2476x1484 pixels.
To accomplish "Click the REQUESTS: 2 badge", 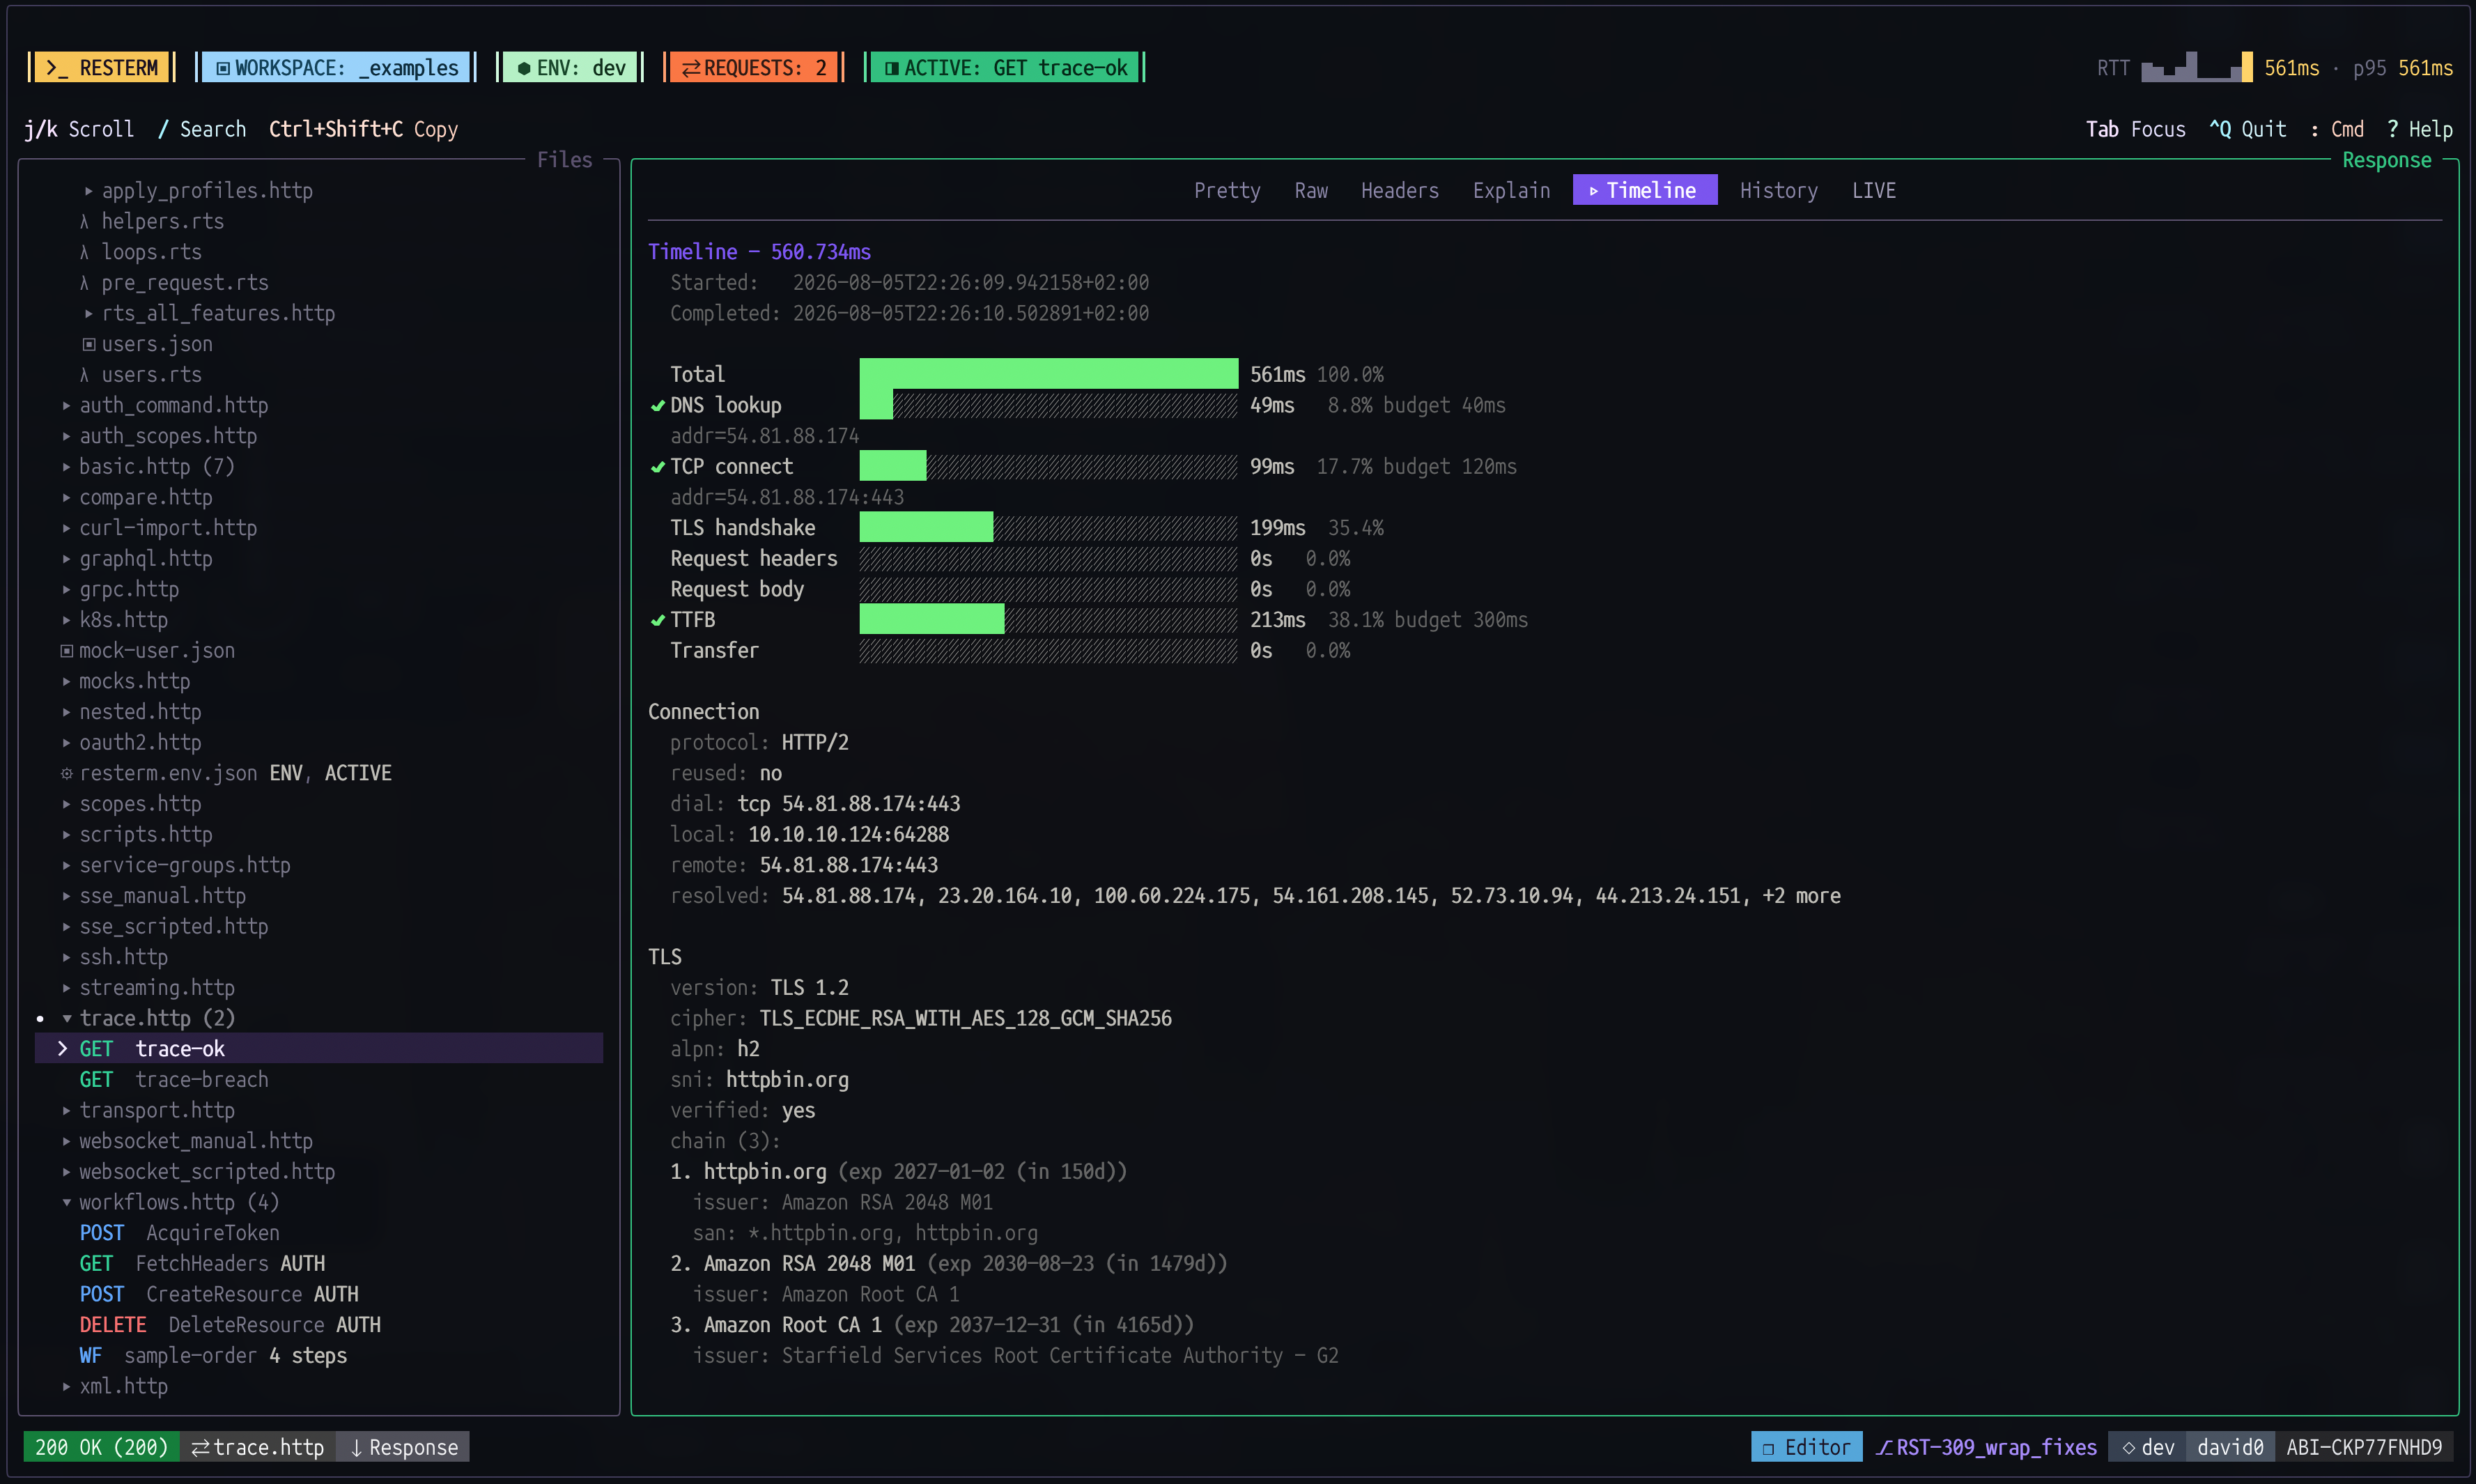I will tap(754, 68).
